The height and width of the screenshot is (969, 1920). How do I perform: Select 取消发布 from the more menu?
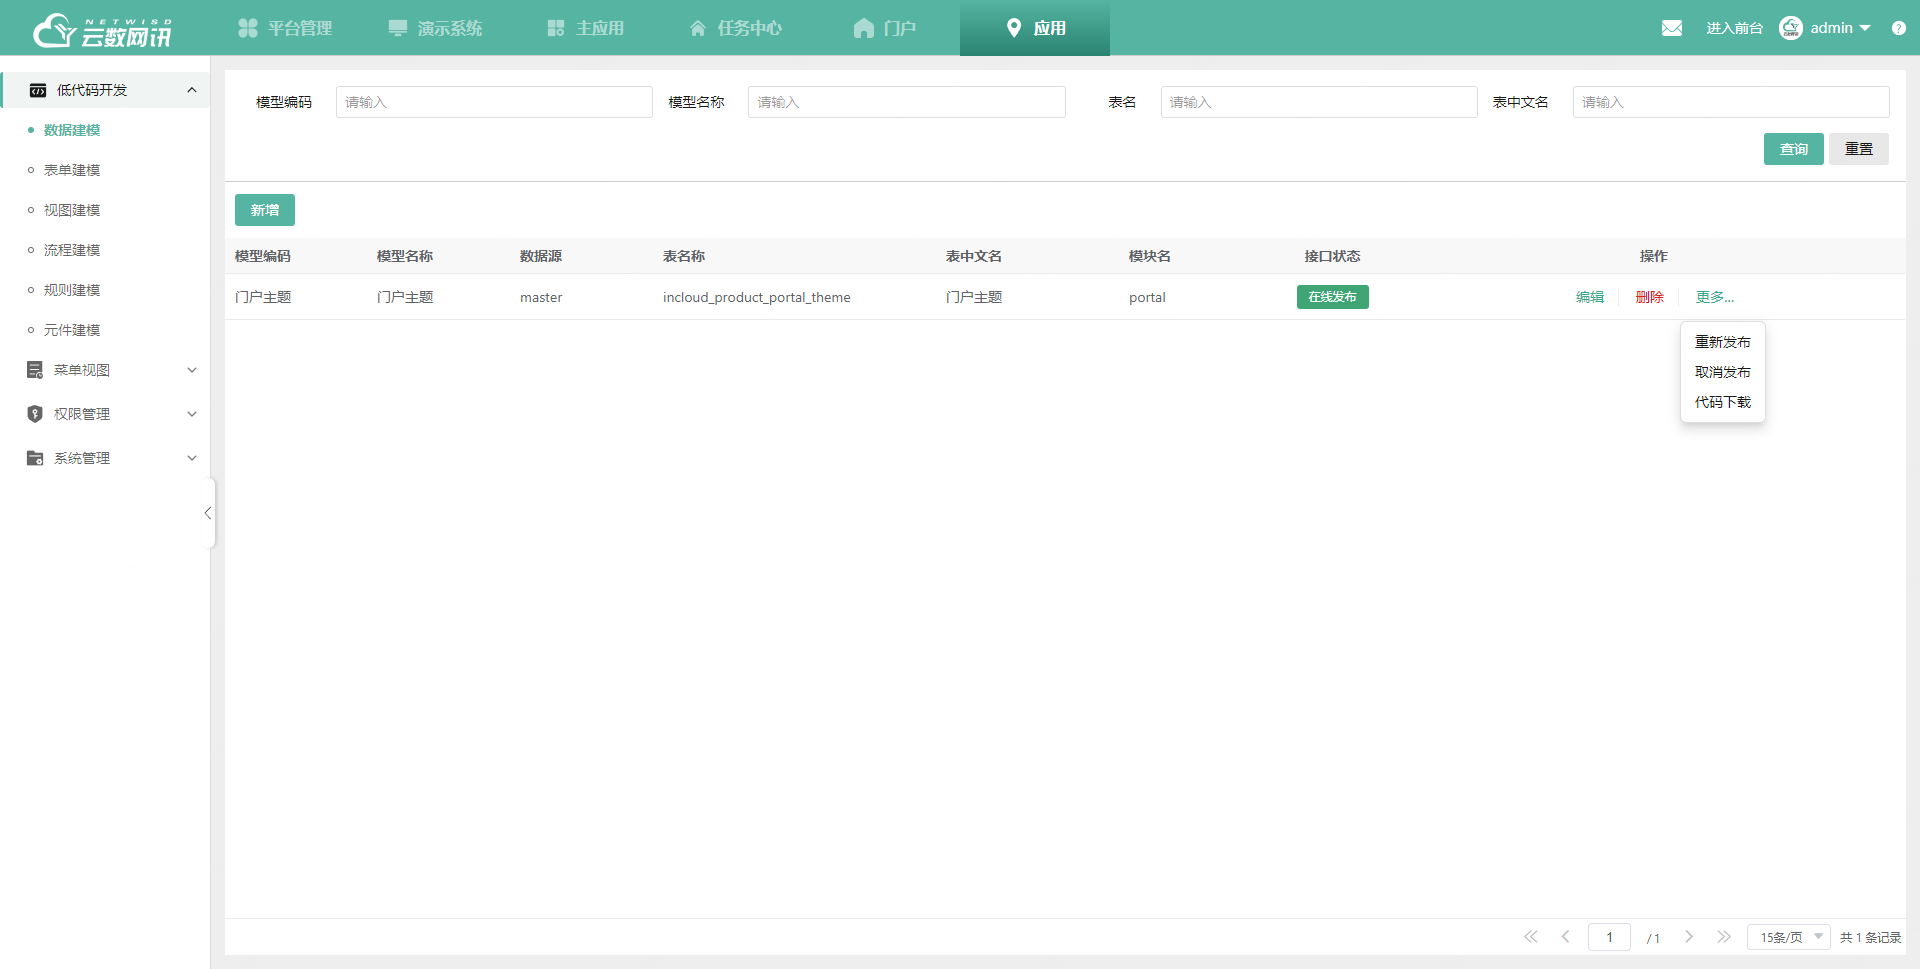click(x=1722, y=372)
